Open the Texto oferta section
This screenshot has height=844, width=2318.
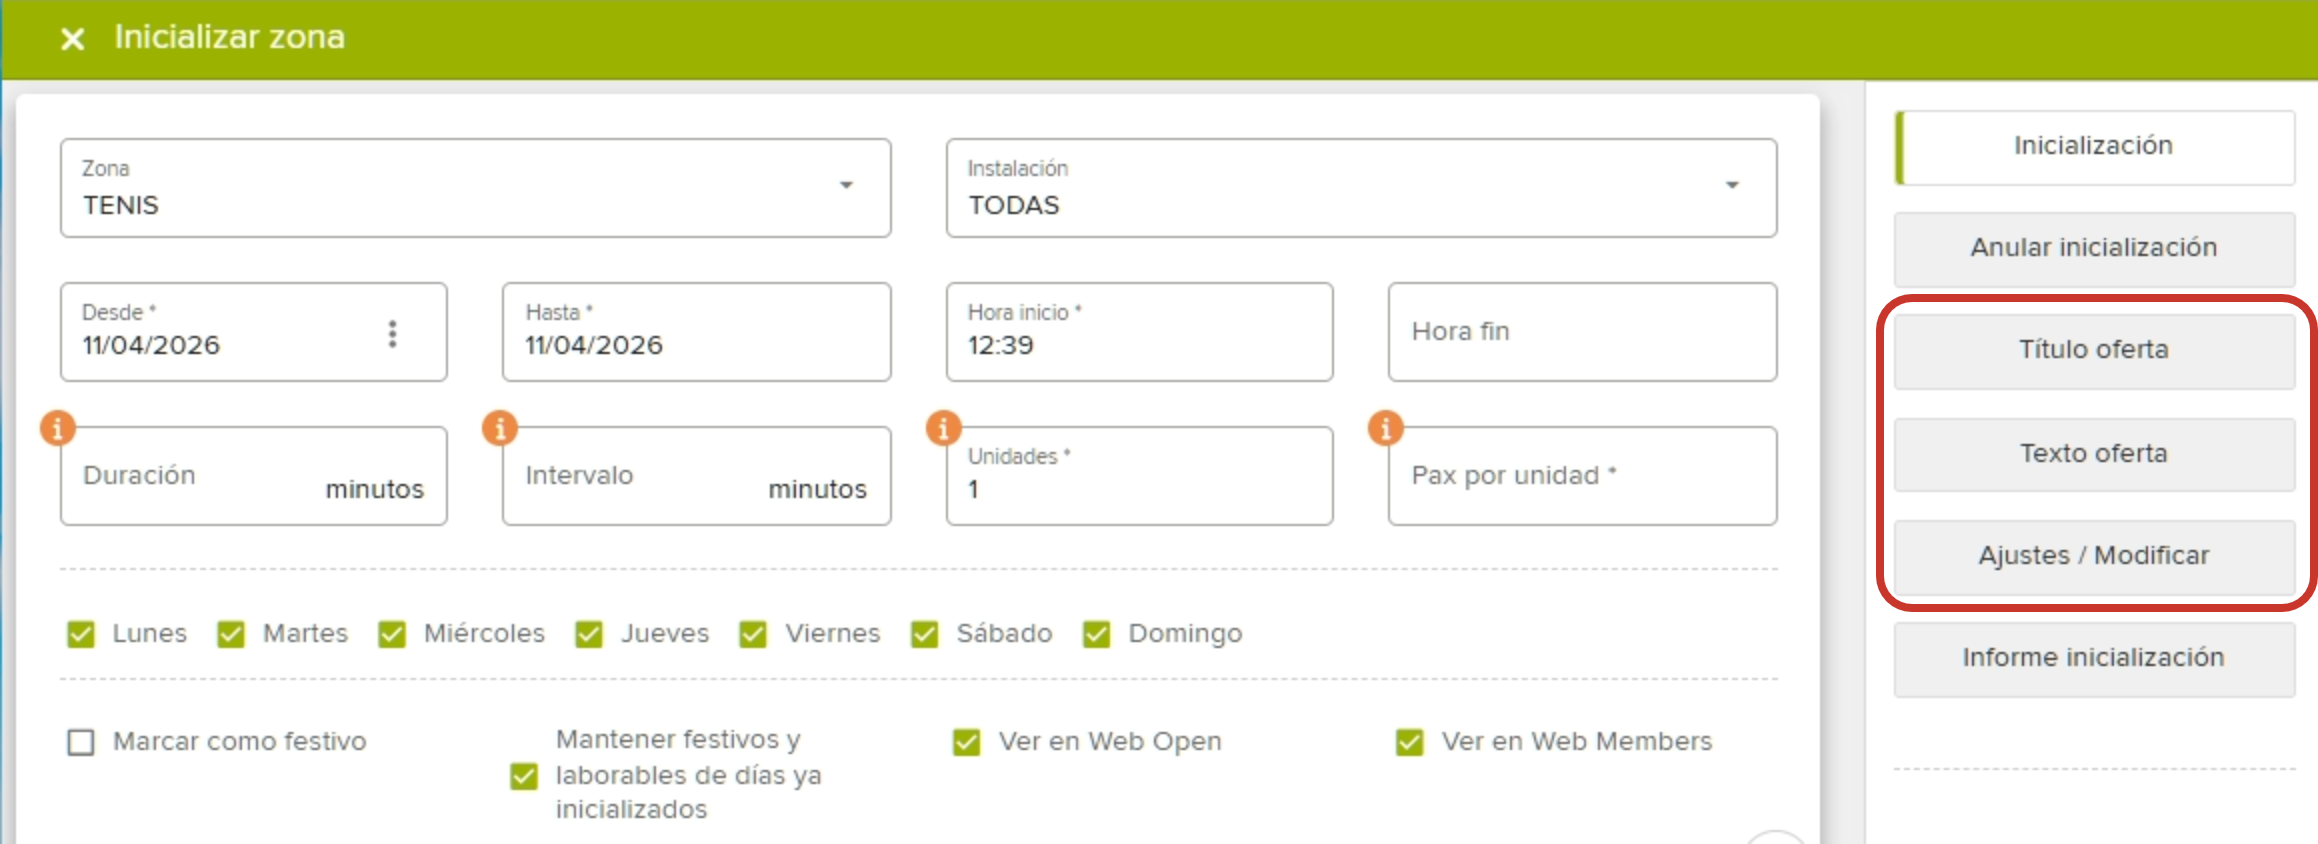pyautogui.click(x=2094, y=454)
